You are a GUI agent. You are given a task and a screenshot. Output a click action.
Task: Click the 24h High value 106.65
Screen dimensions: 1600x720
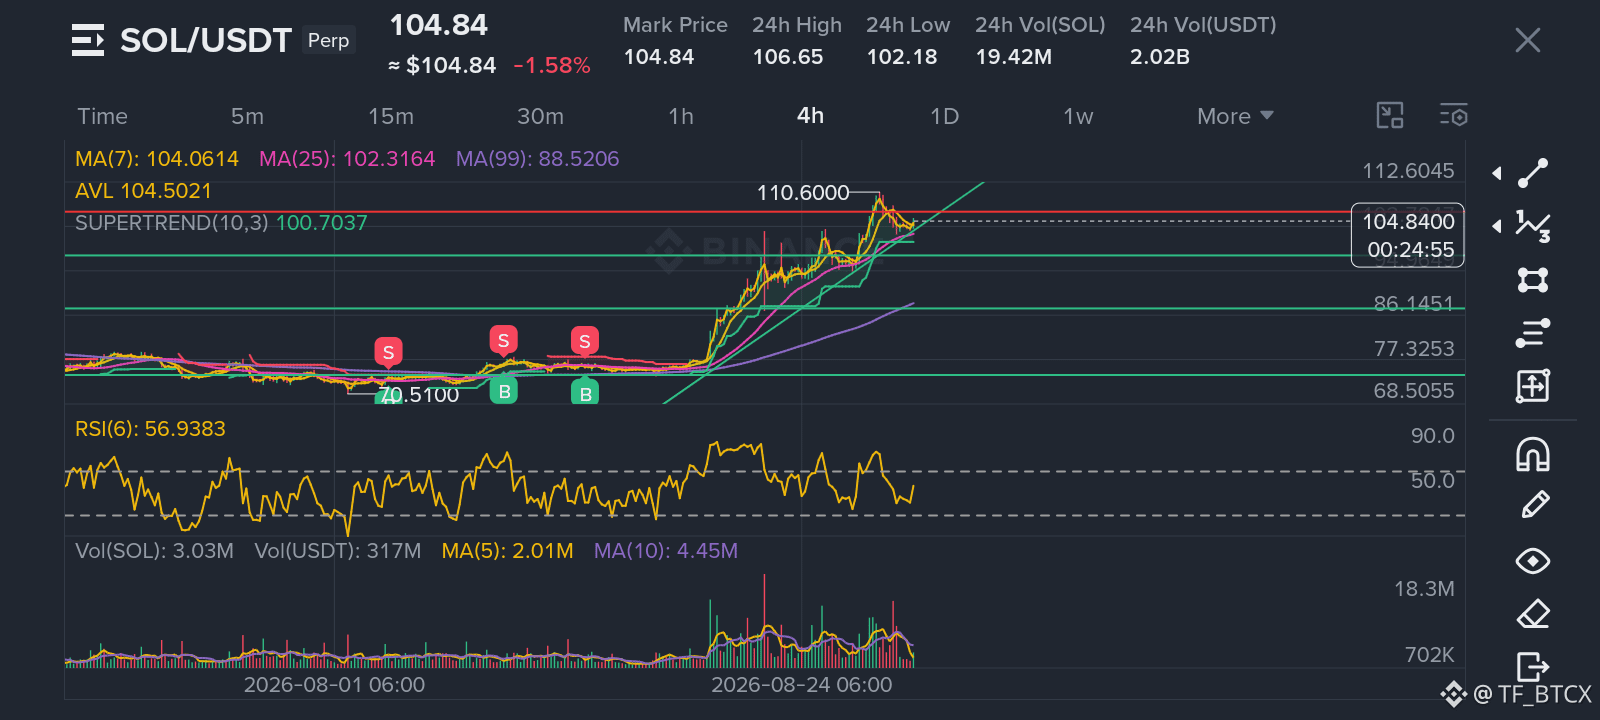[x=788, y=57]
